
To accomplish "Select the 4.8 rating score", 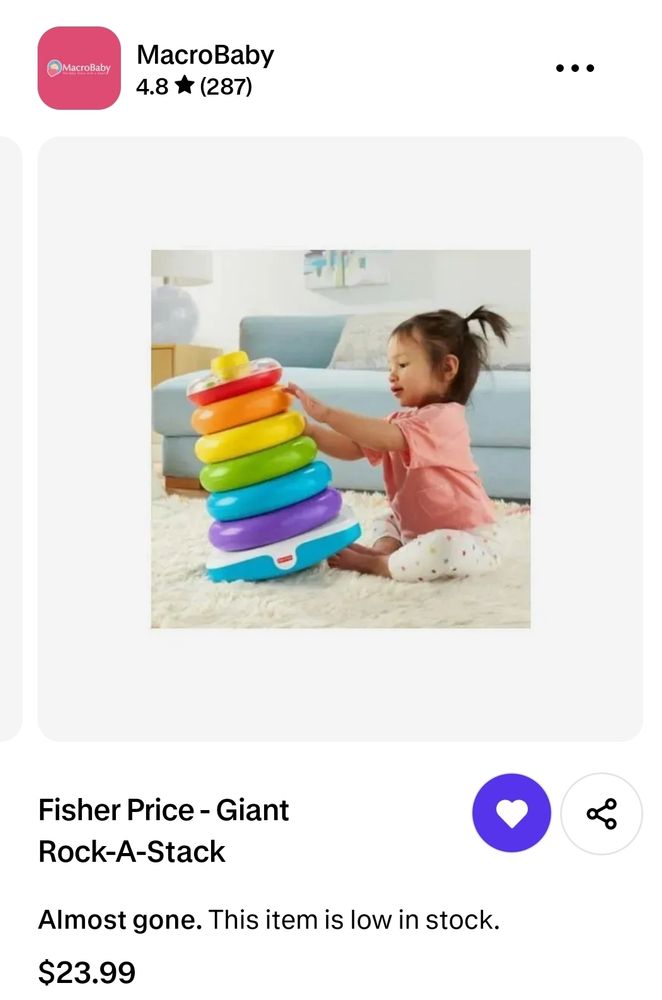I will pos(152,86).
